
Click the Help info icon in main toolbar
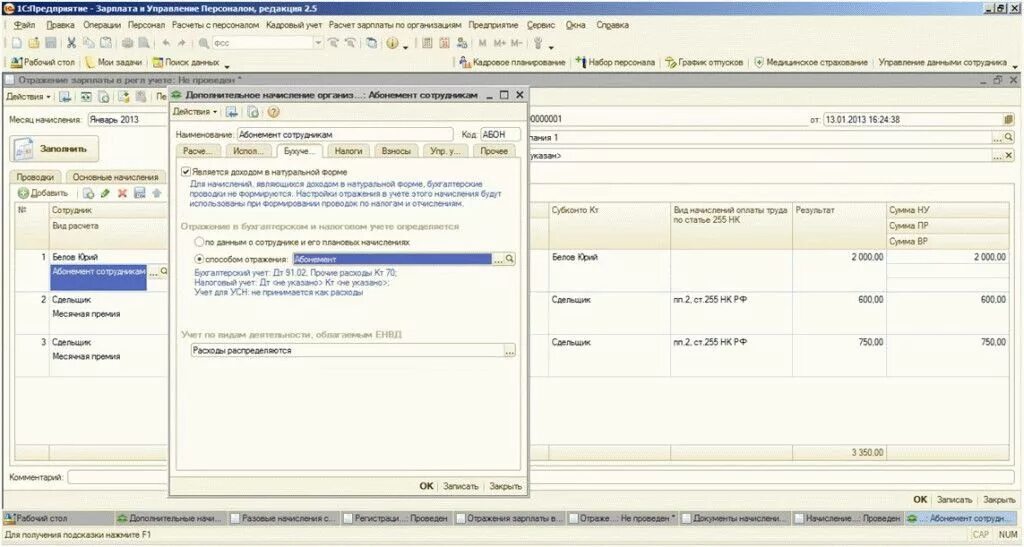coord(392,43)
